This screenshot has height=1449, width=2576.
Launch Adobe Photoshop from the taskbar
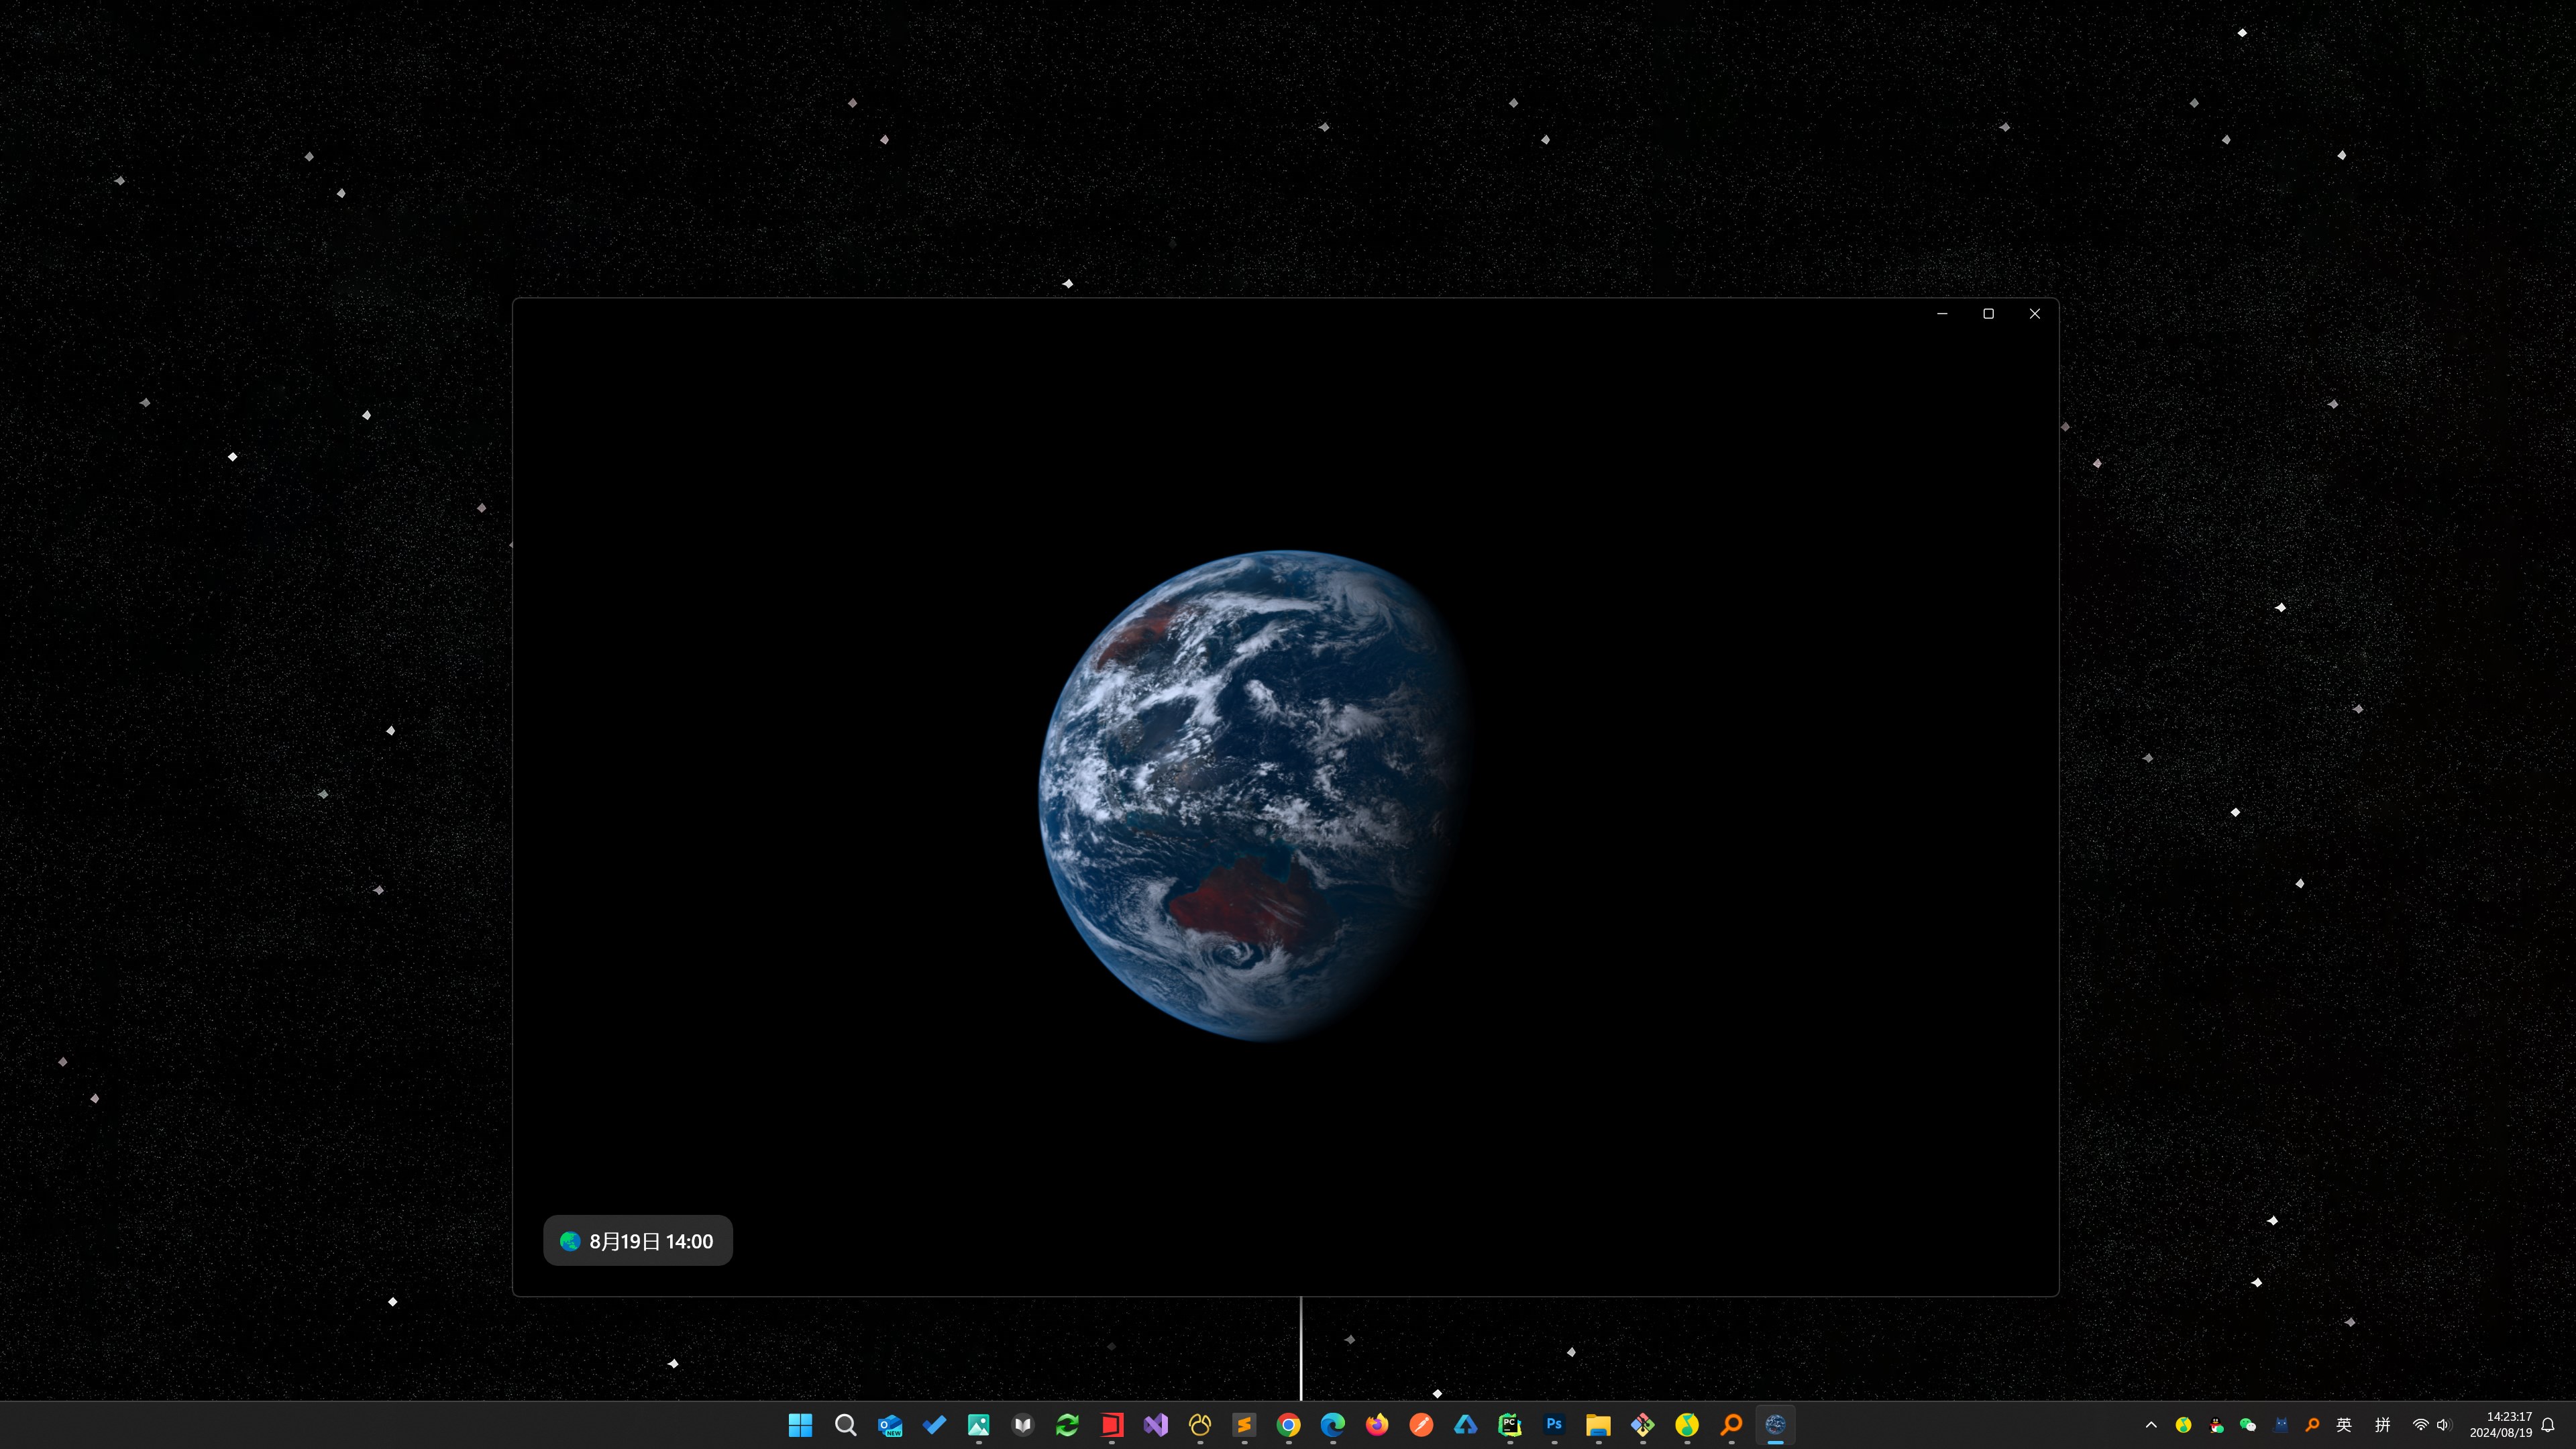[1553, 1424]
